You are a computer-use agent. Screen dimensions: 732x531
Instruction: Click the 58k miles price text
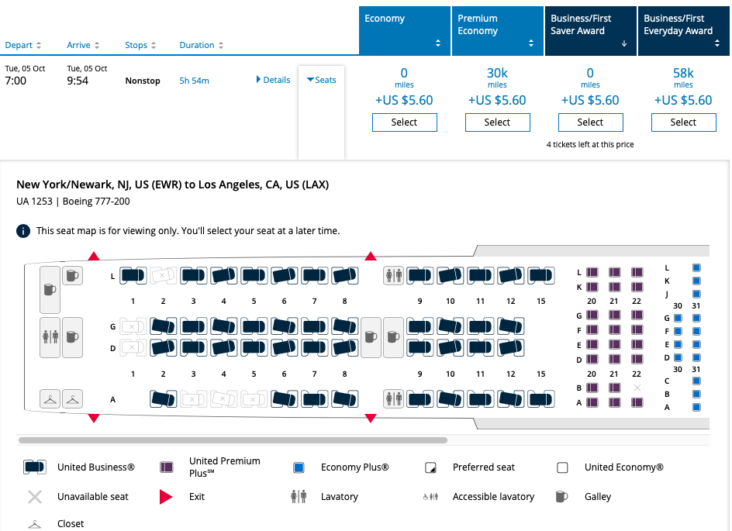[683, 78]
